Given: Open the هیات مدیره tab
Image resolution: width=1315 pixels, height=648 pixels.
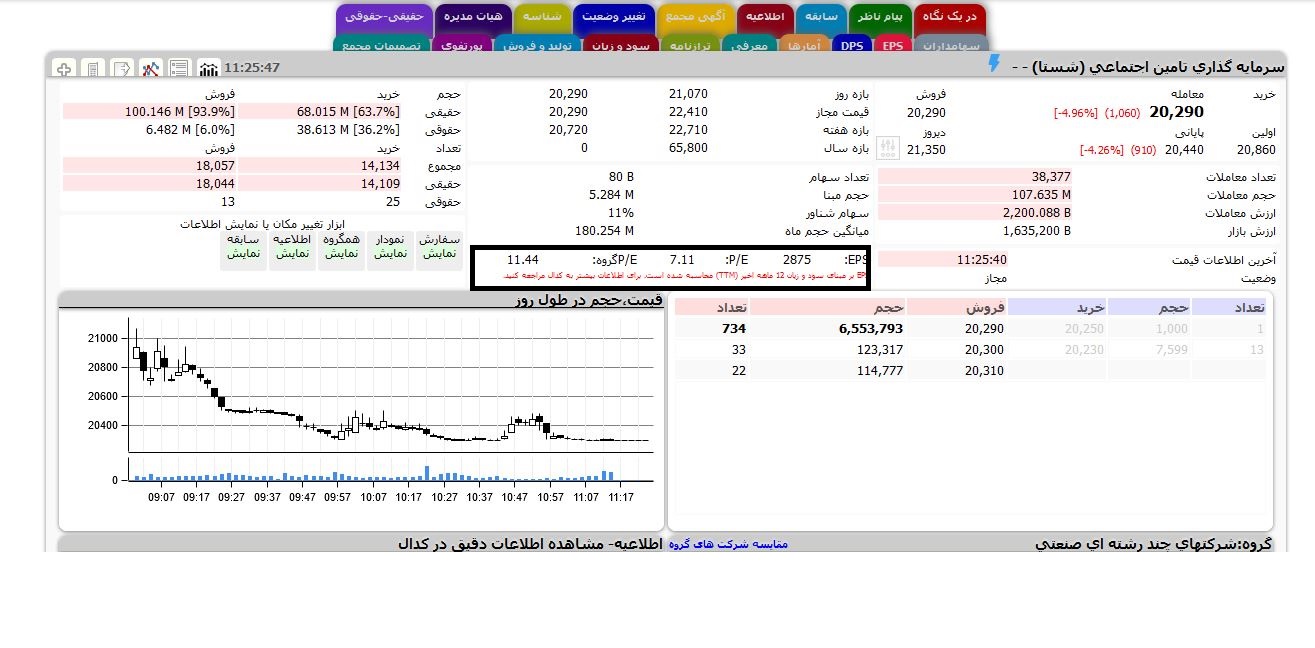Looking at the screenshot, I should click(x=474, y=17).
